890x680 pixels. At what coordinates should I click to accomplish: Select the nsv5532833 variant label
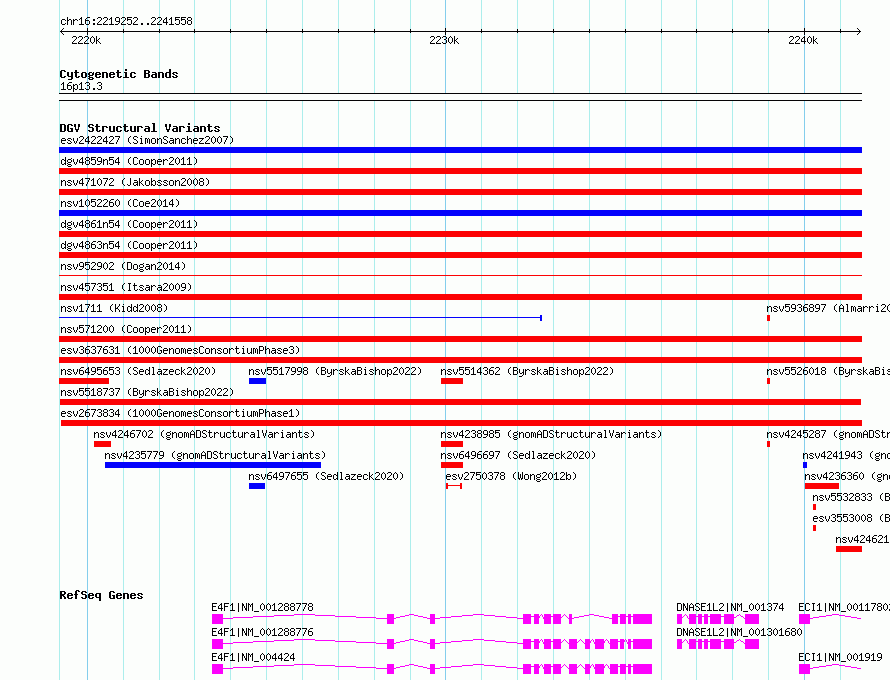click(x=851, y=497)
